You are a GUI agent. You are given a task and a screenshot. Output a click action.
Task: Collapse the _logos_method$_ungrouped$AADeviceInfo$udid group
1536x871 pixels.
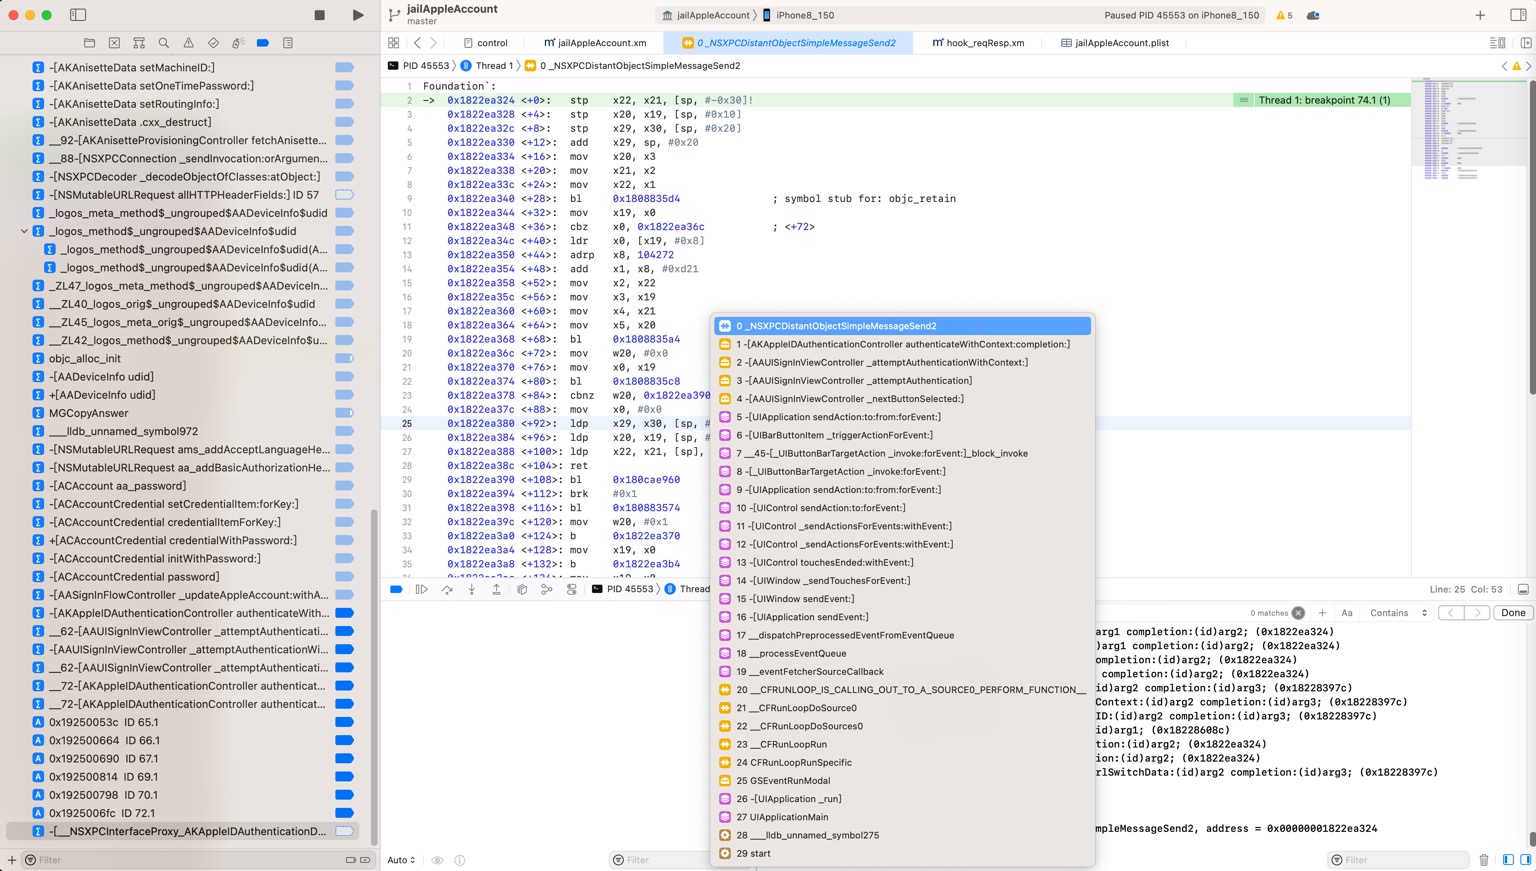pyautogui.click(x=24, y=231)
